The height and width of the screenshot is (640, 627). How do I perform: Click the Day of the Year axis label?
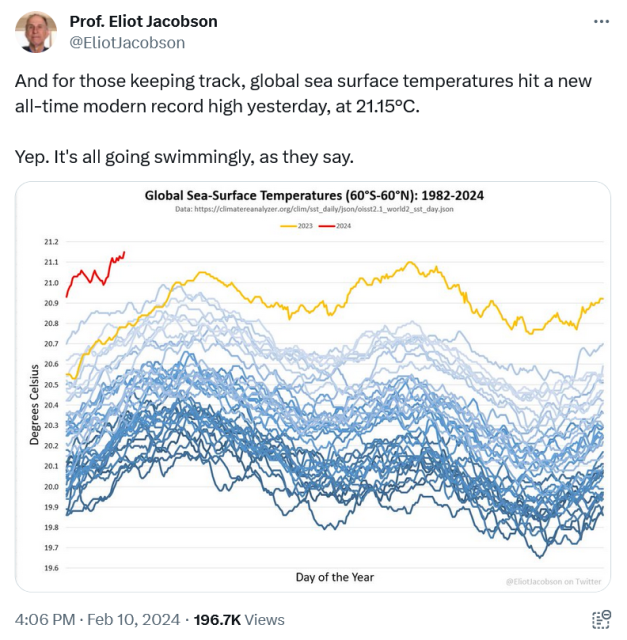point(334,577)
